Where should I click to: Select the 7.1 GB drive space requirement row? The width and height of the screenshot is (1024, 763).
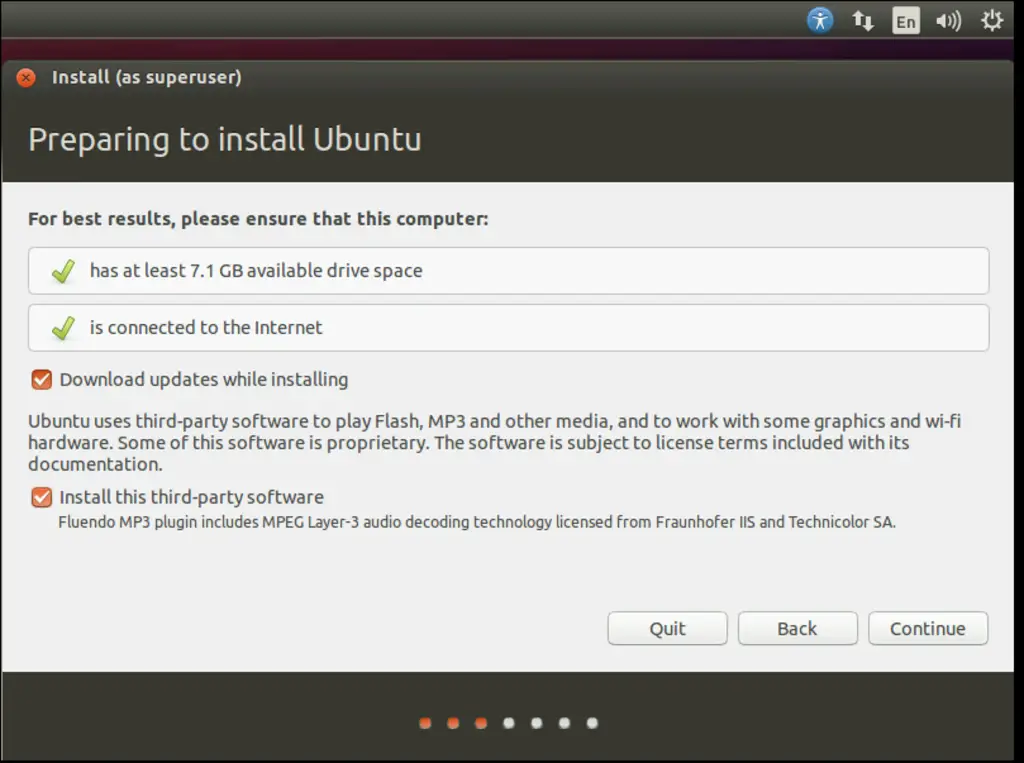(x=508, y=271)
